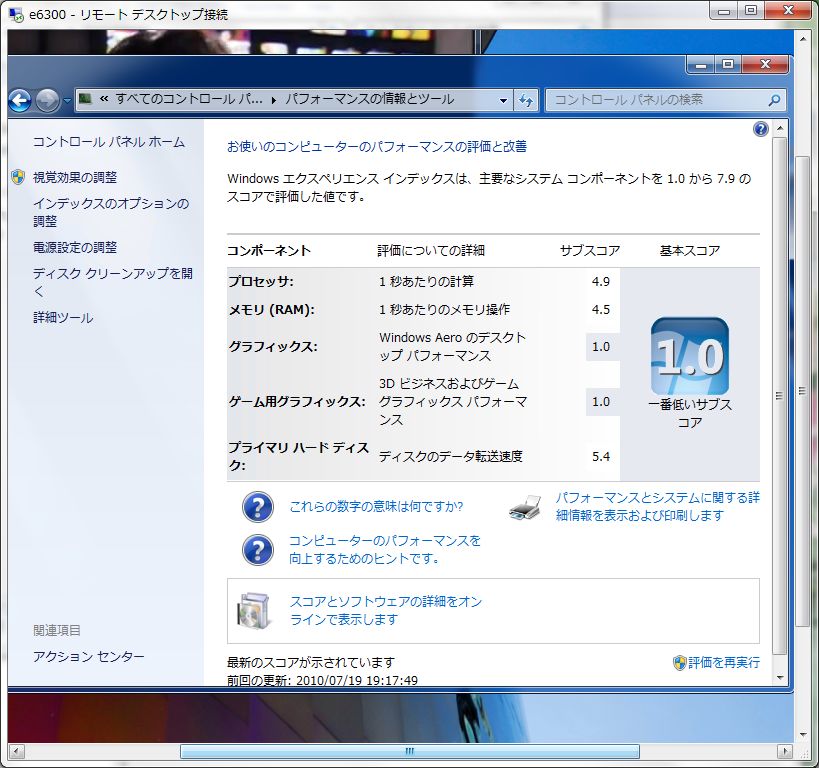Click the printer icon
The width and height of the screenshot is (819, 768).
point(525,507)
